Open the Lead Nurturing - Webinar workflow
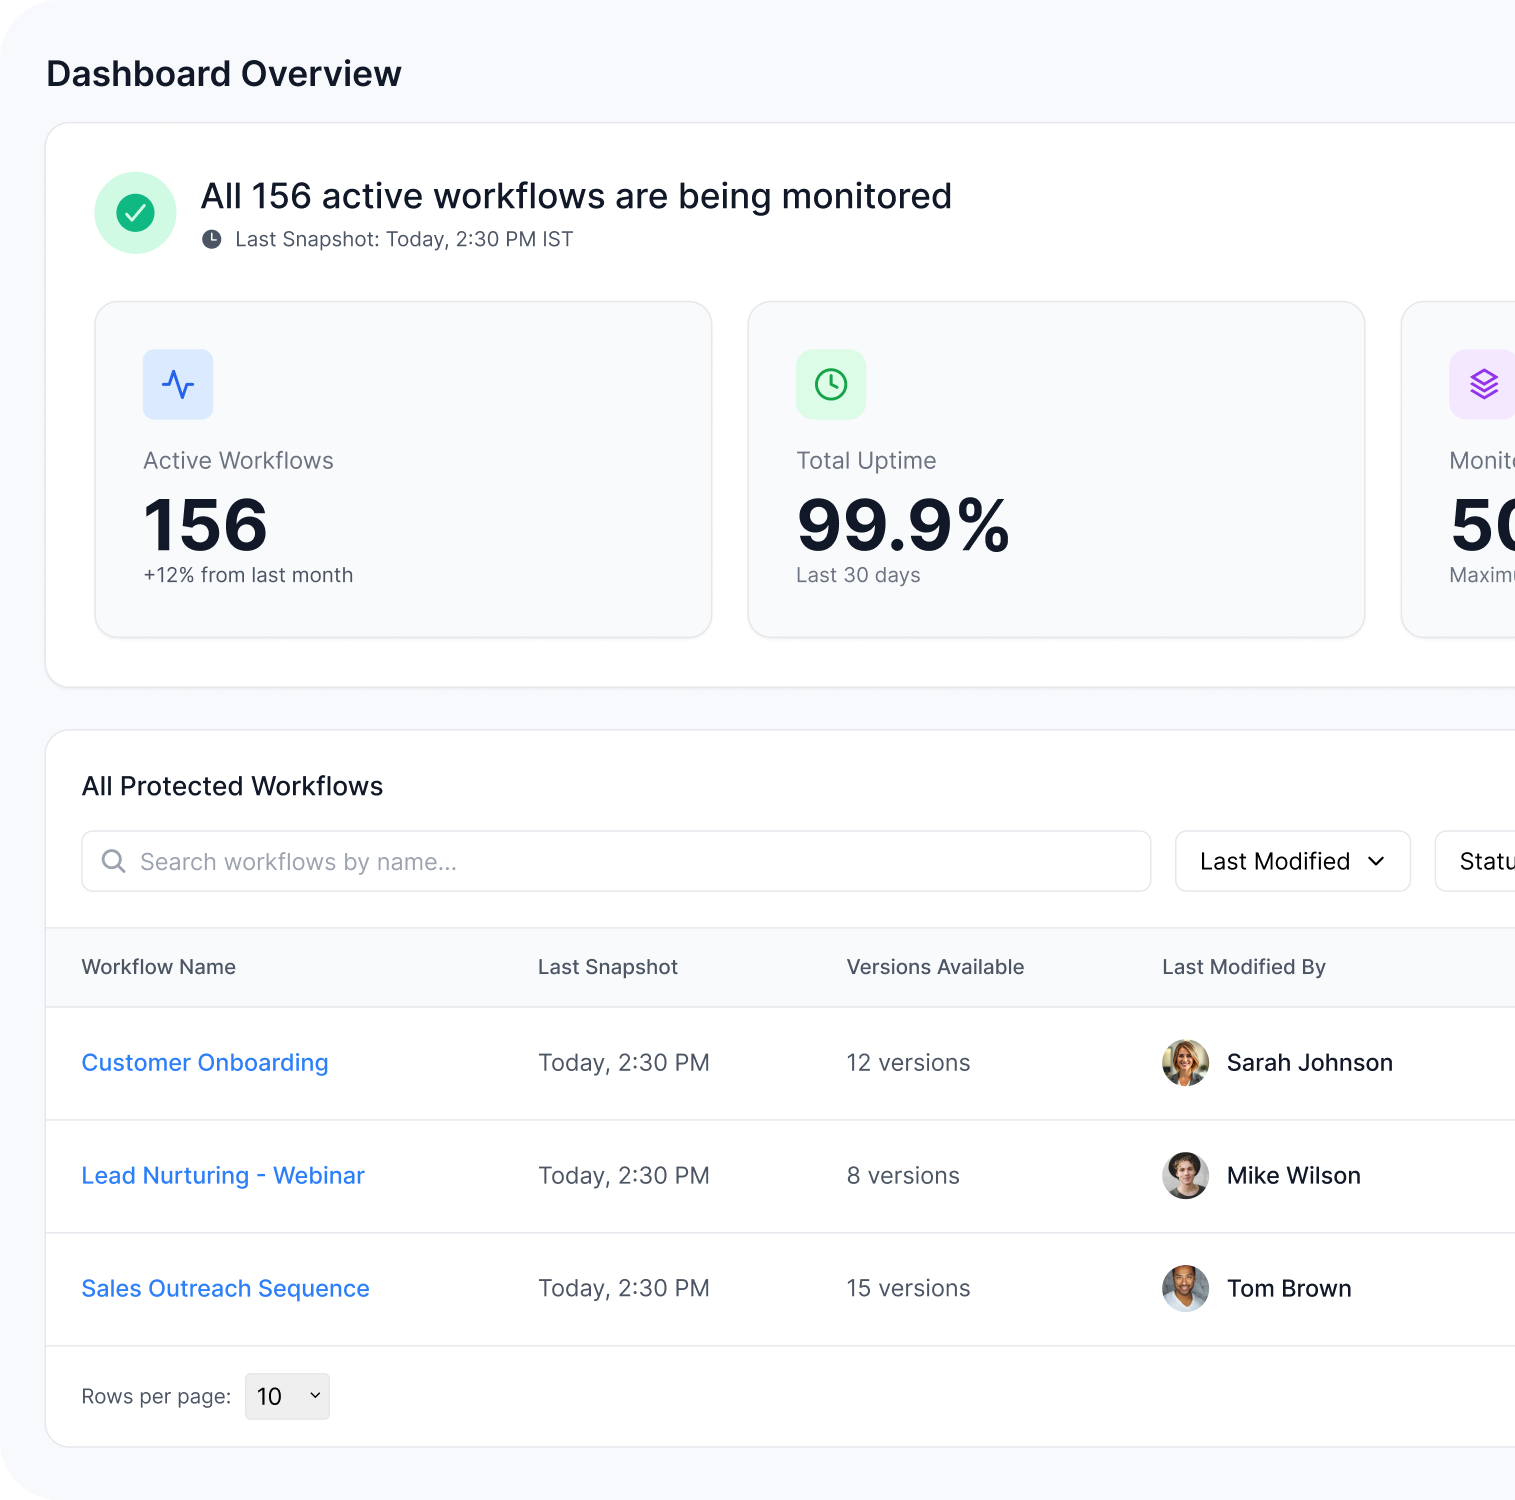The width and height of the screenshot is (1515, 1500). click(223, 1176)
